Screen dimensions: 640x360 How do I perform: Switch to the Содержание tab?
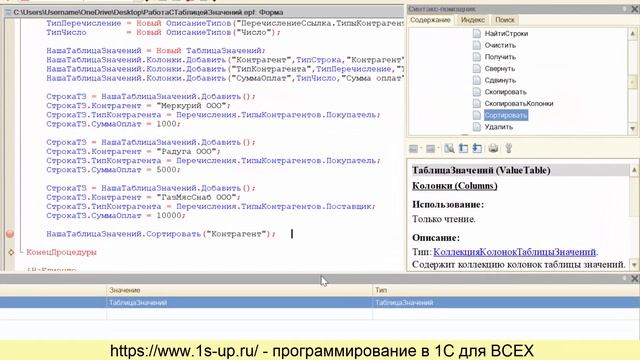(430, 20)
